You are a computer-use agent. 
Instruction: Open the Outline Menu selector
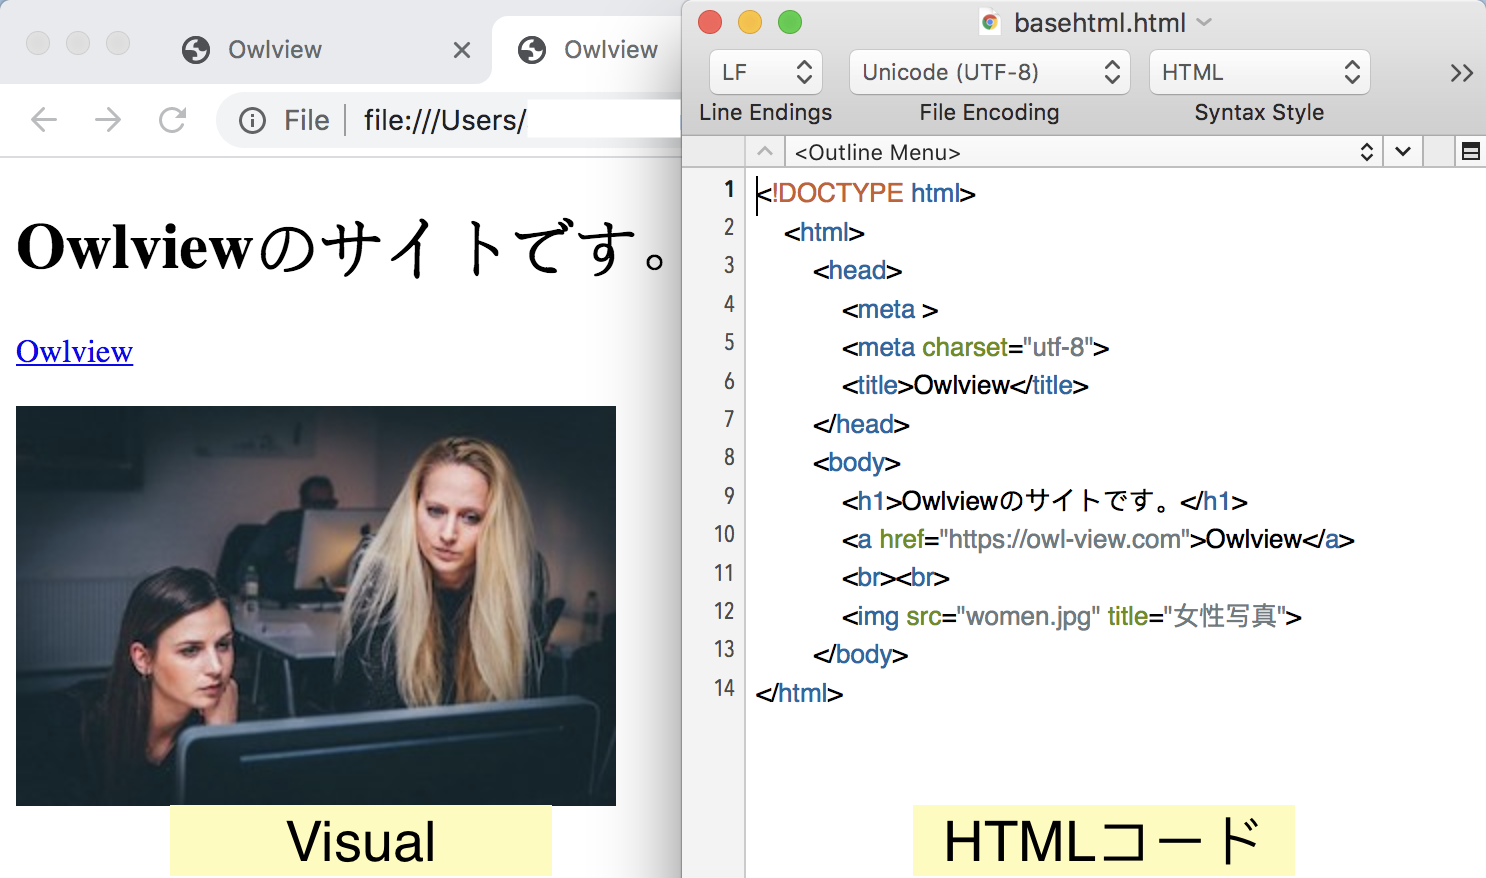point(1080,151)
